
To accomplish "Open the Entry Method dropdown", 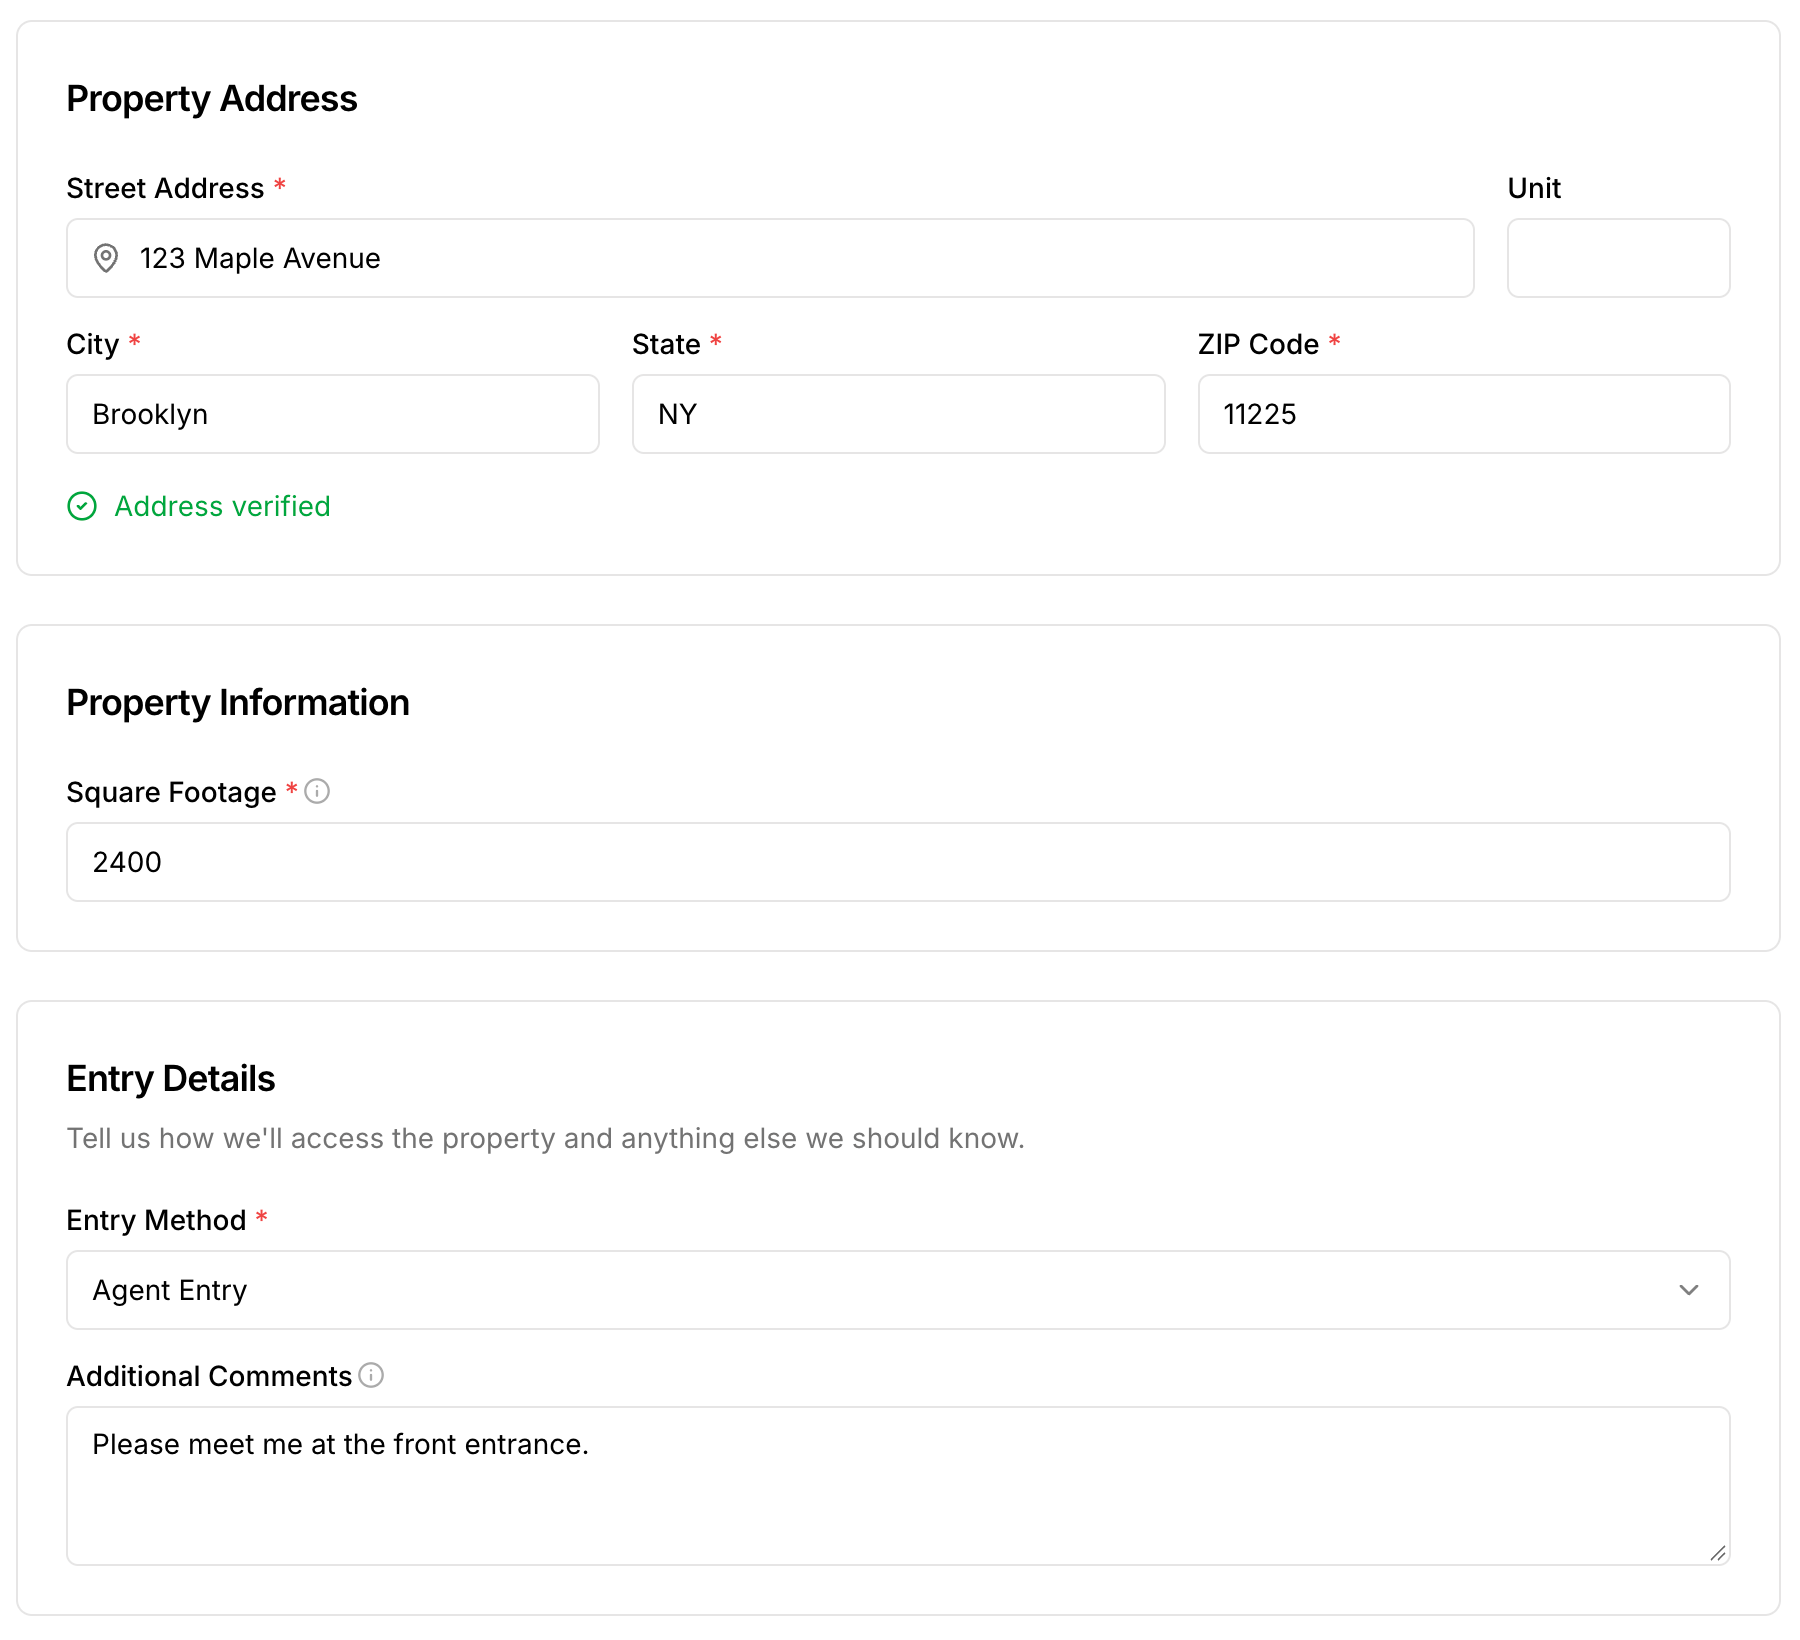I will [898, 1290].
